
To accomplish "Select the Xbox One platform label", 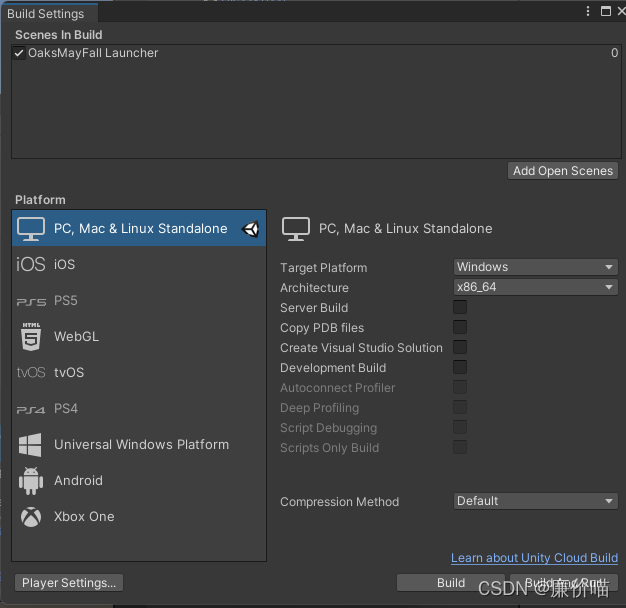I will pyautogui.click(x=84, y=517).
